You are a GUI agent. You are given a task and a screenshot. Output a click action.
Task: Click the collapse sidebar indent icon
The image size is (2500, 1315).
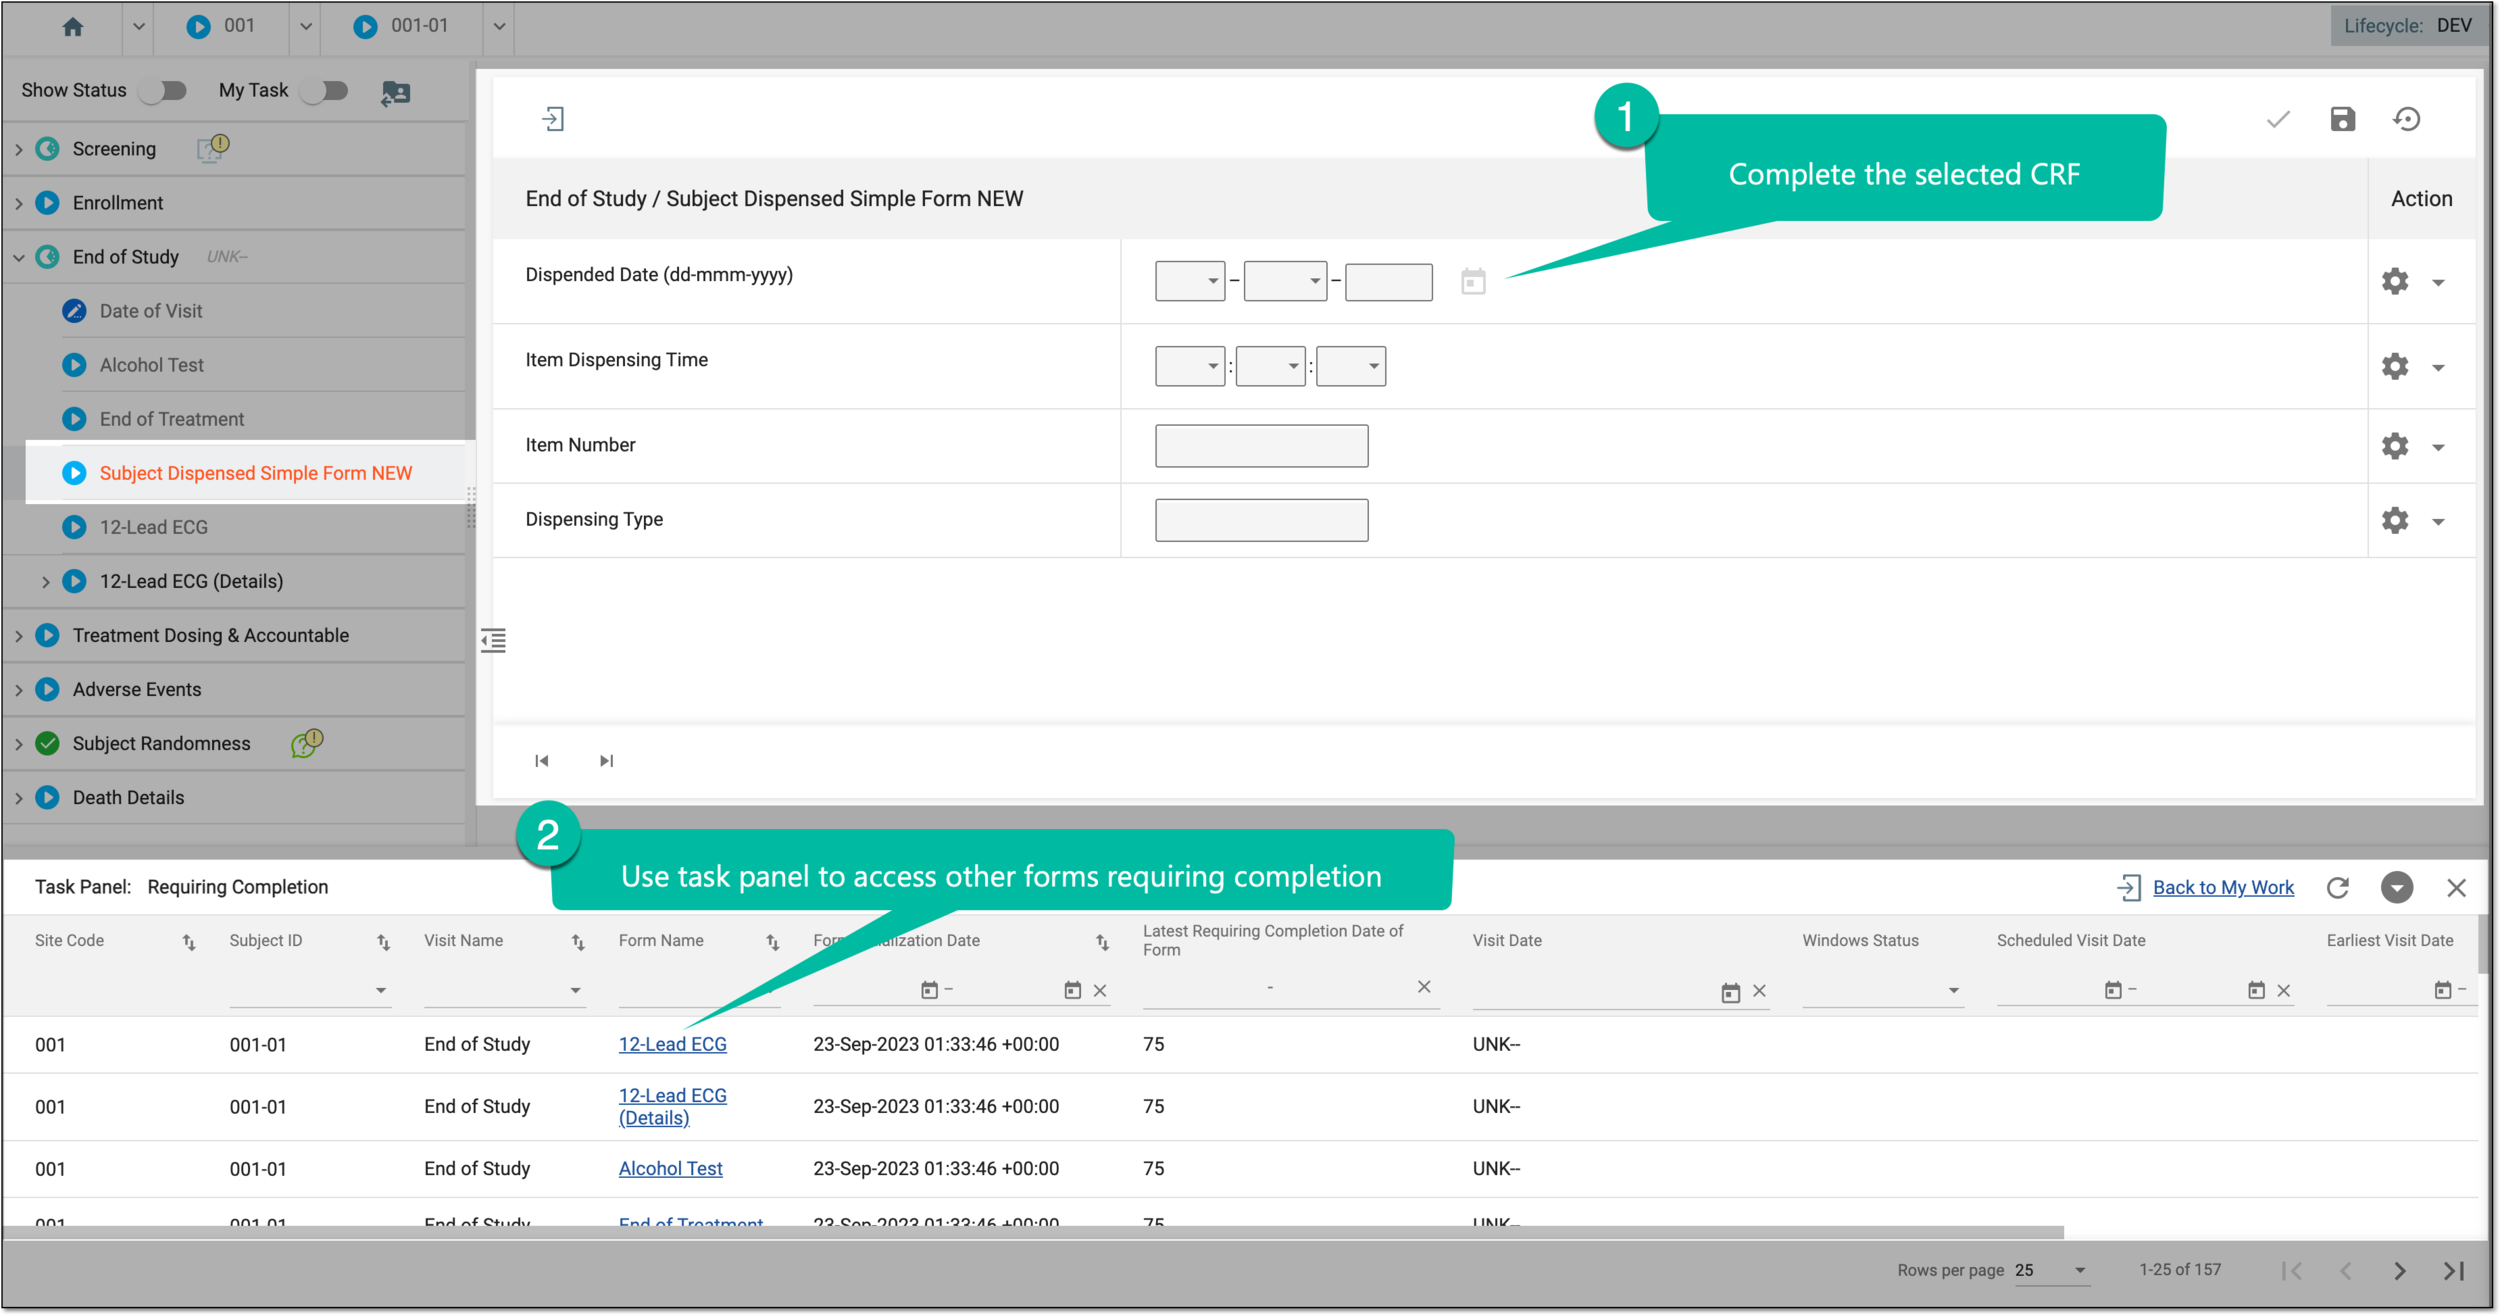[x=493, y=640]
